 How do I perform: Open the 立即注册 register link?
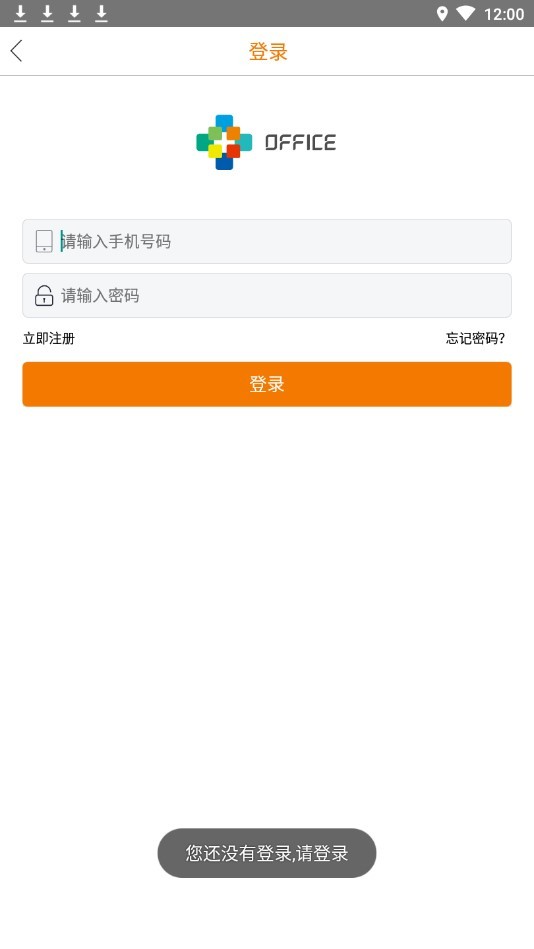point(49,338)
